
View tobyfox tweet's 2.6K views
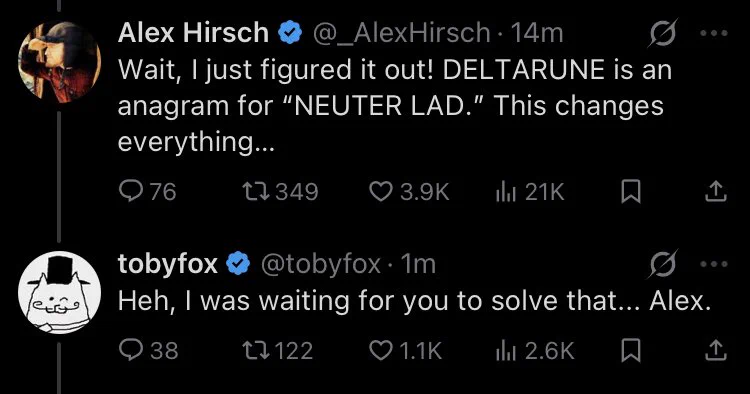pyautogui.click(x=535, y=350)
